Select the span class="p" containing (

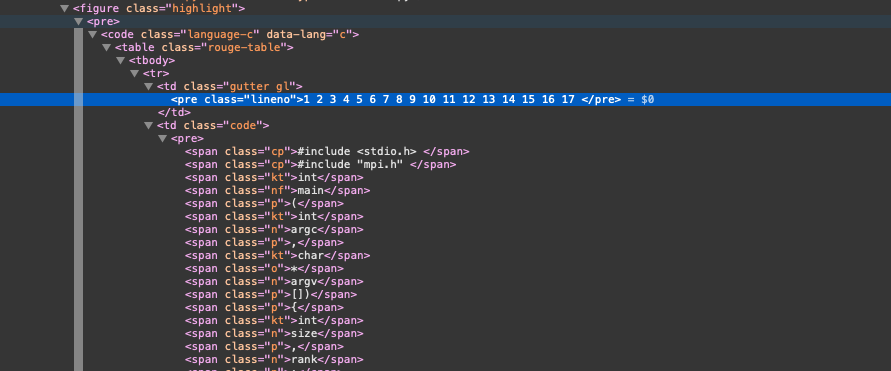265,203
